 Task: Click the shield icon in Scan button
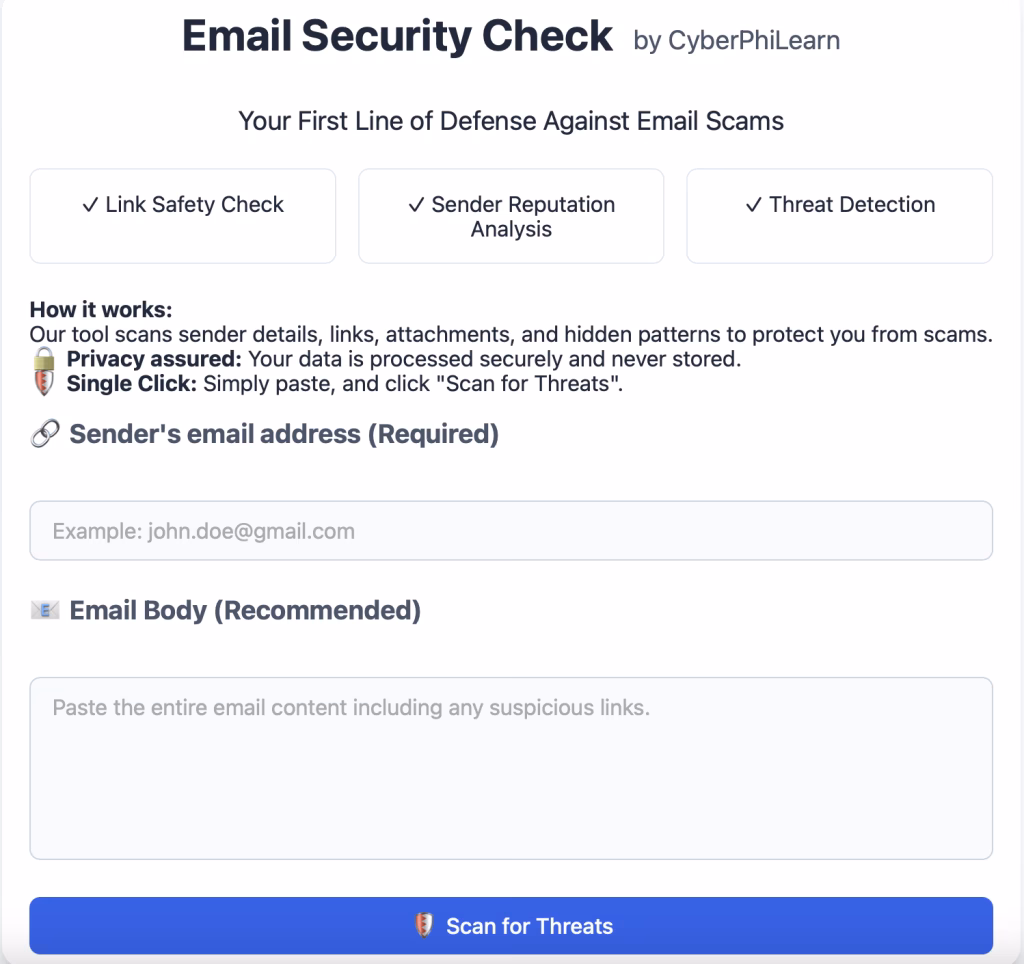click(x=424, y=925)
